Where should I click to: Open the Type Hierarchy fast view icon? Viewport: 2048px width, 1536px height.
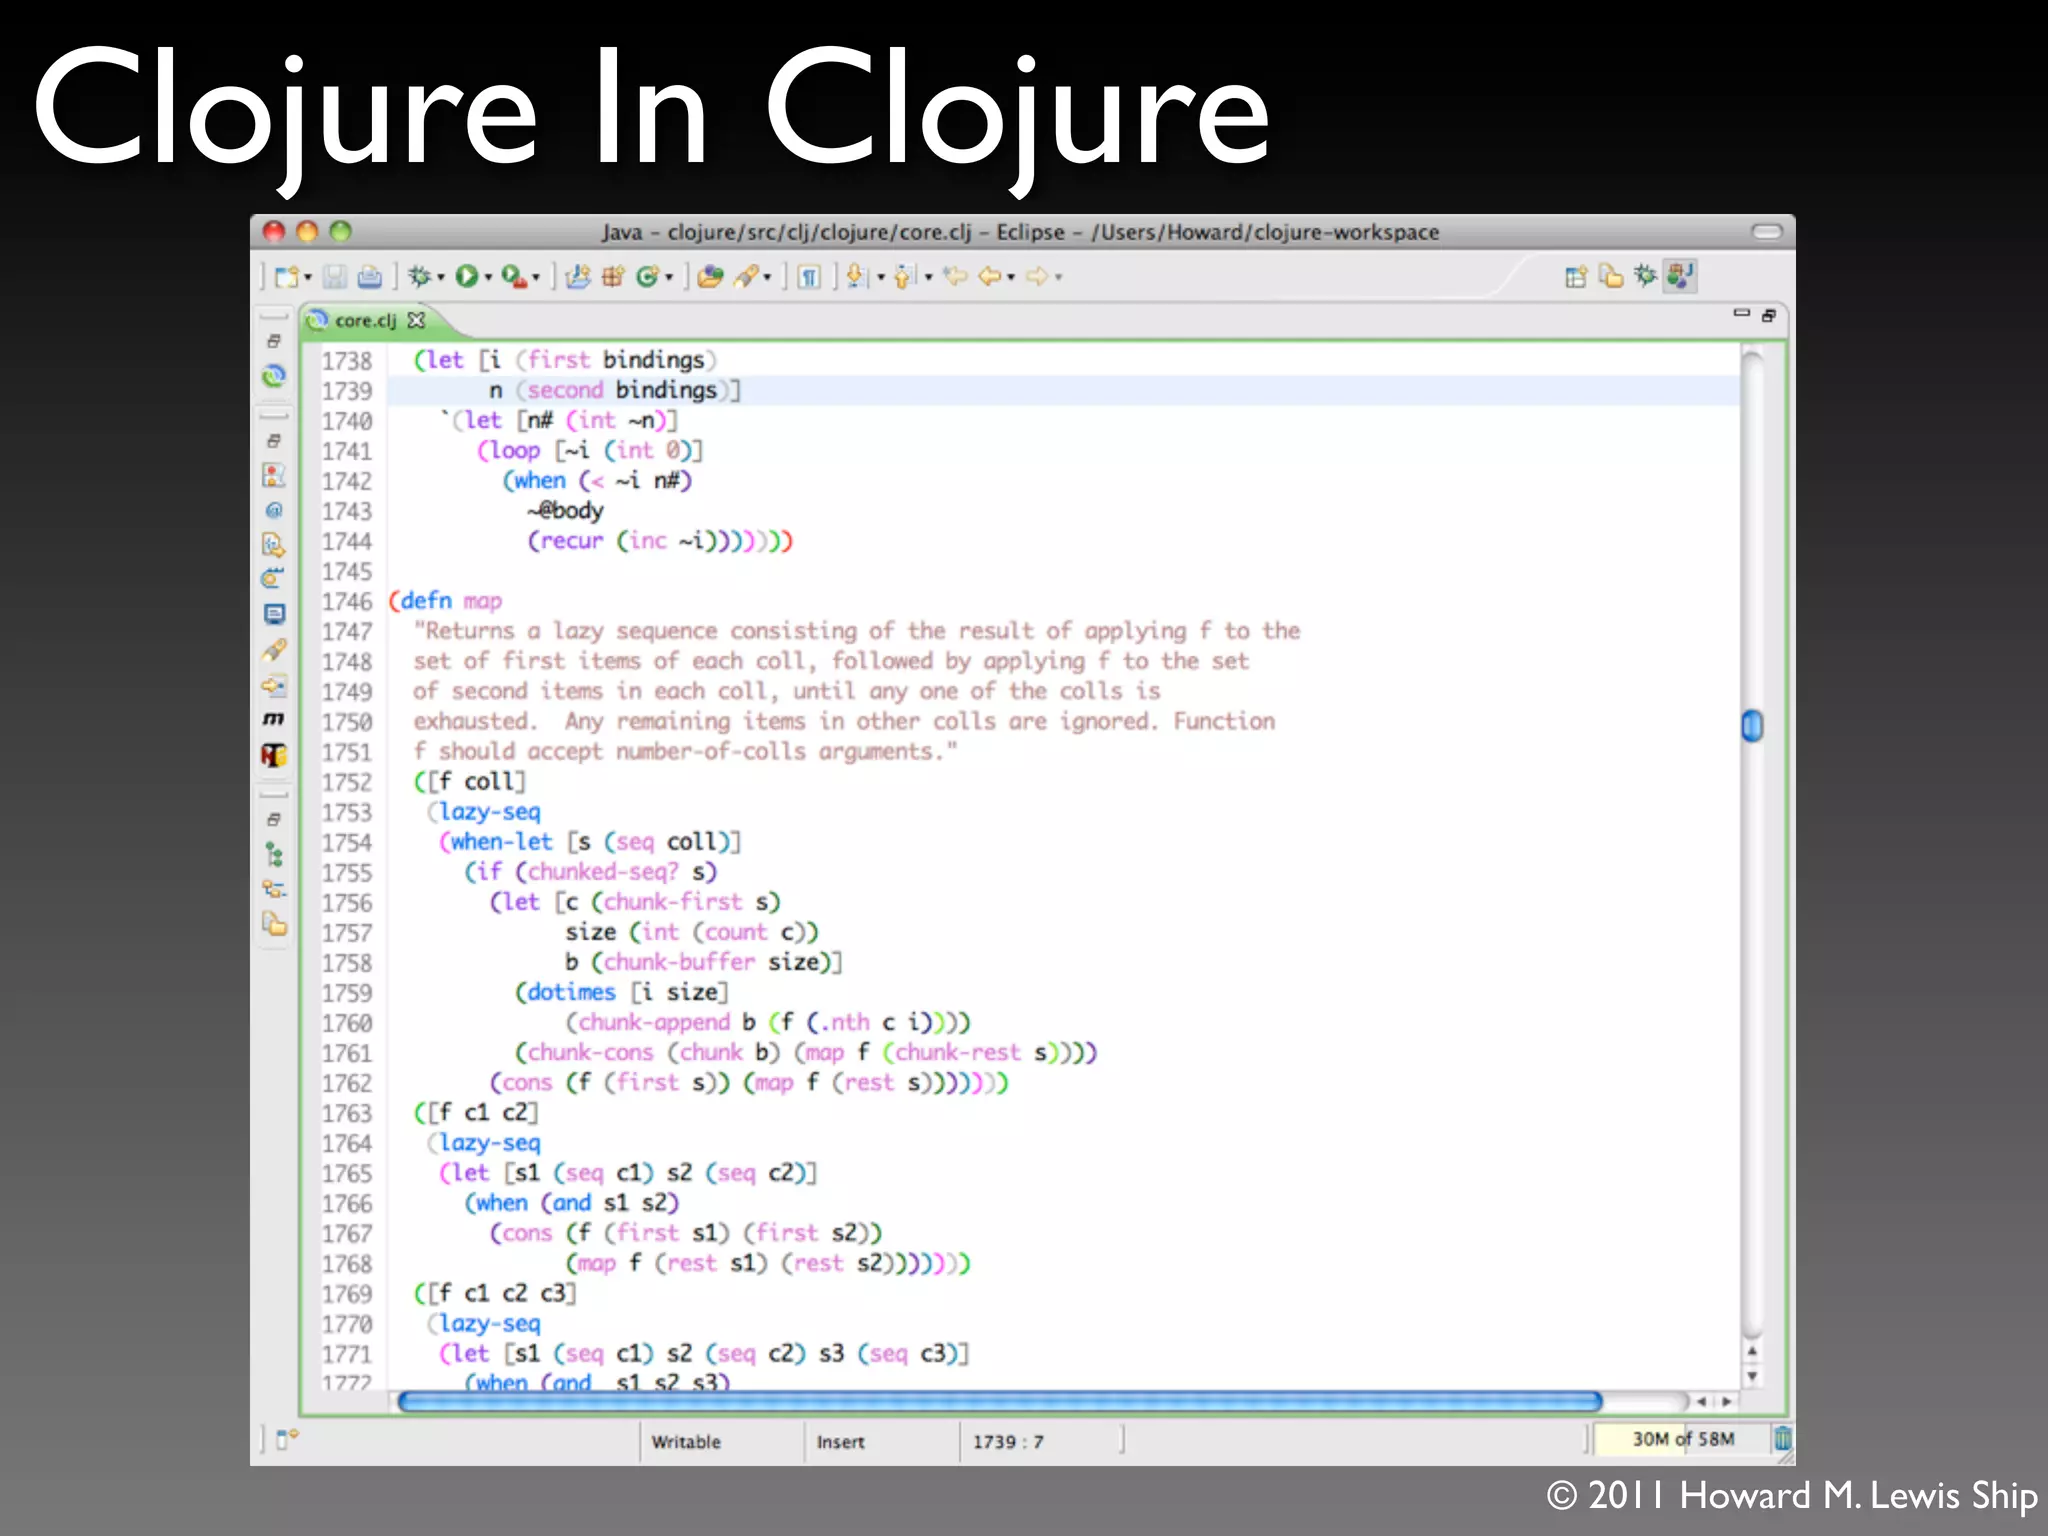point(272,855)
